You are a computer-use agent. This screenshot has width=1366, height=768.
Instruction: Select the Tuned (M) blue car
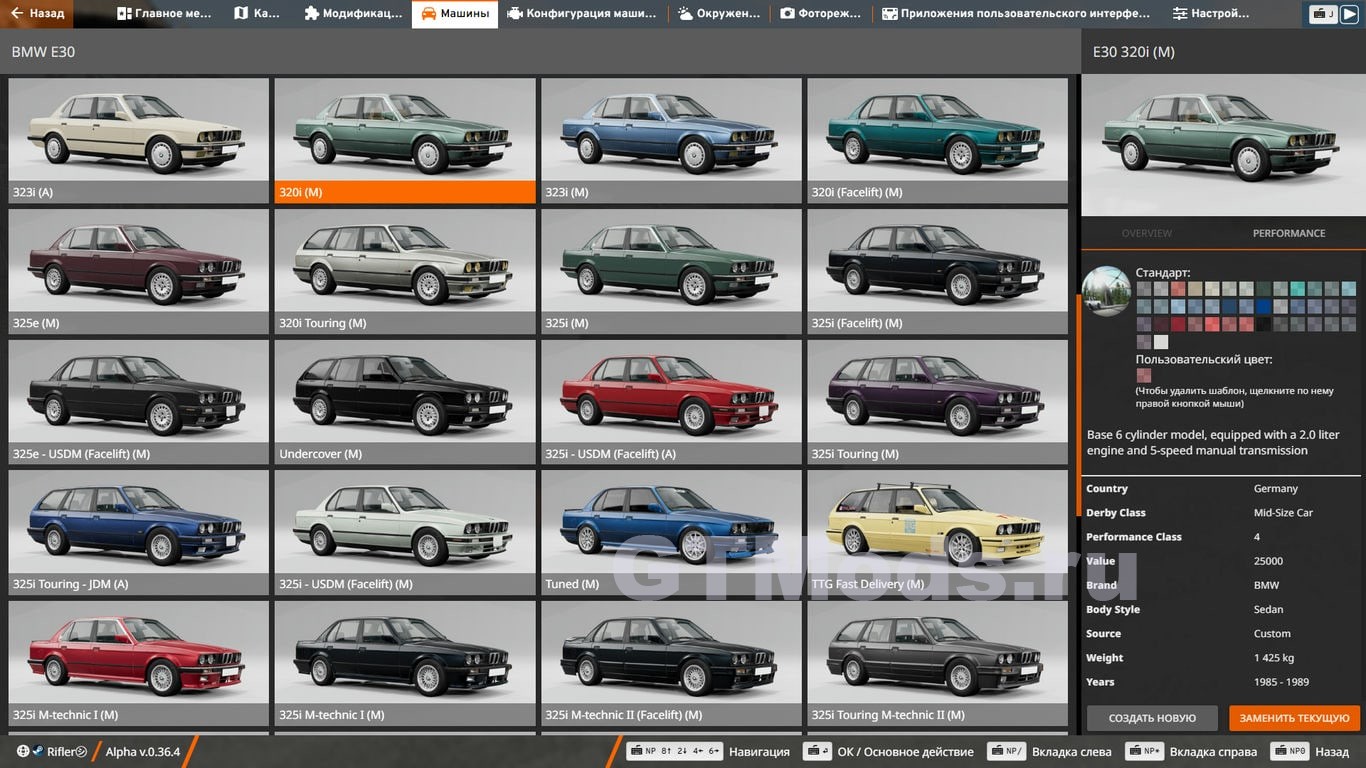tap(671, 532)
